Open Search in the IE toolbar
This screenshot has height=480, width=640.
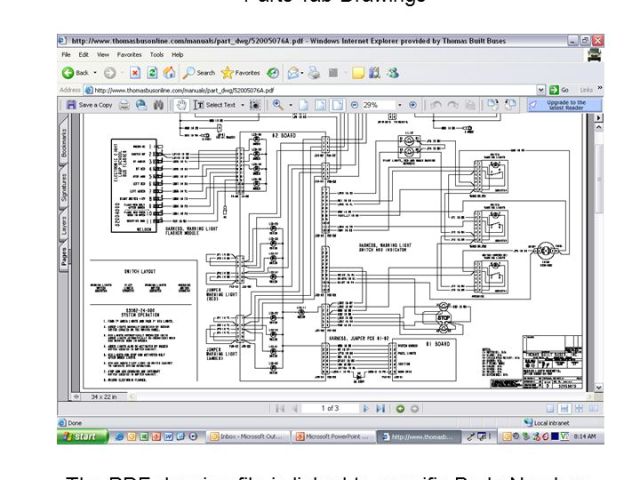[199, 73]
